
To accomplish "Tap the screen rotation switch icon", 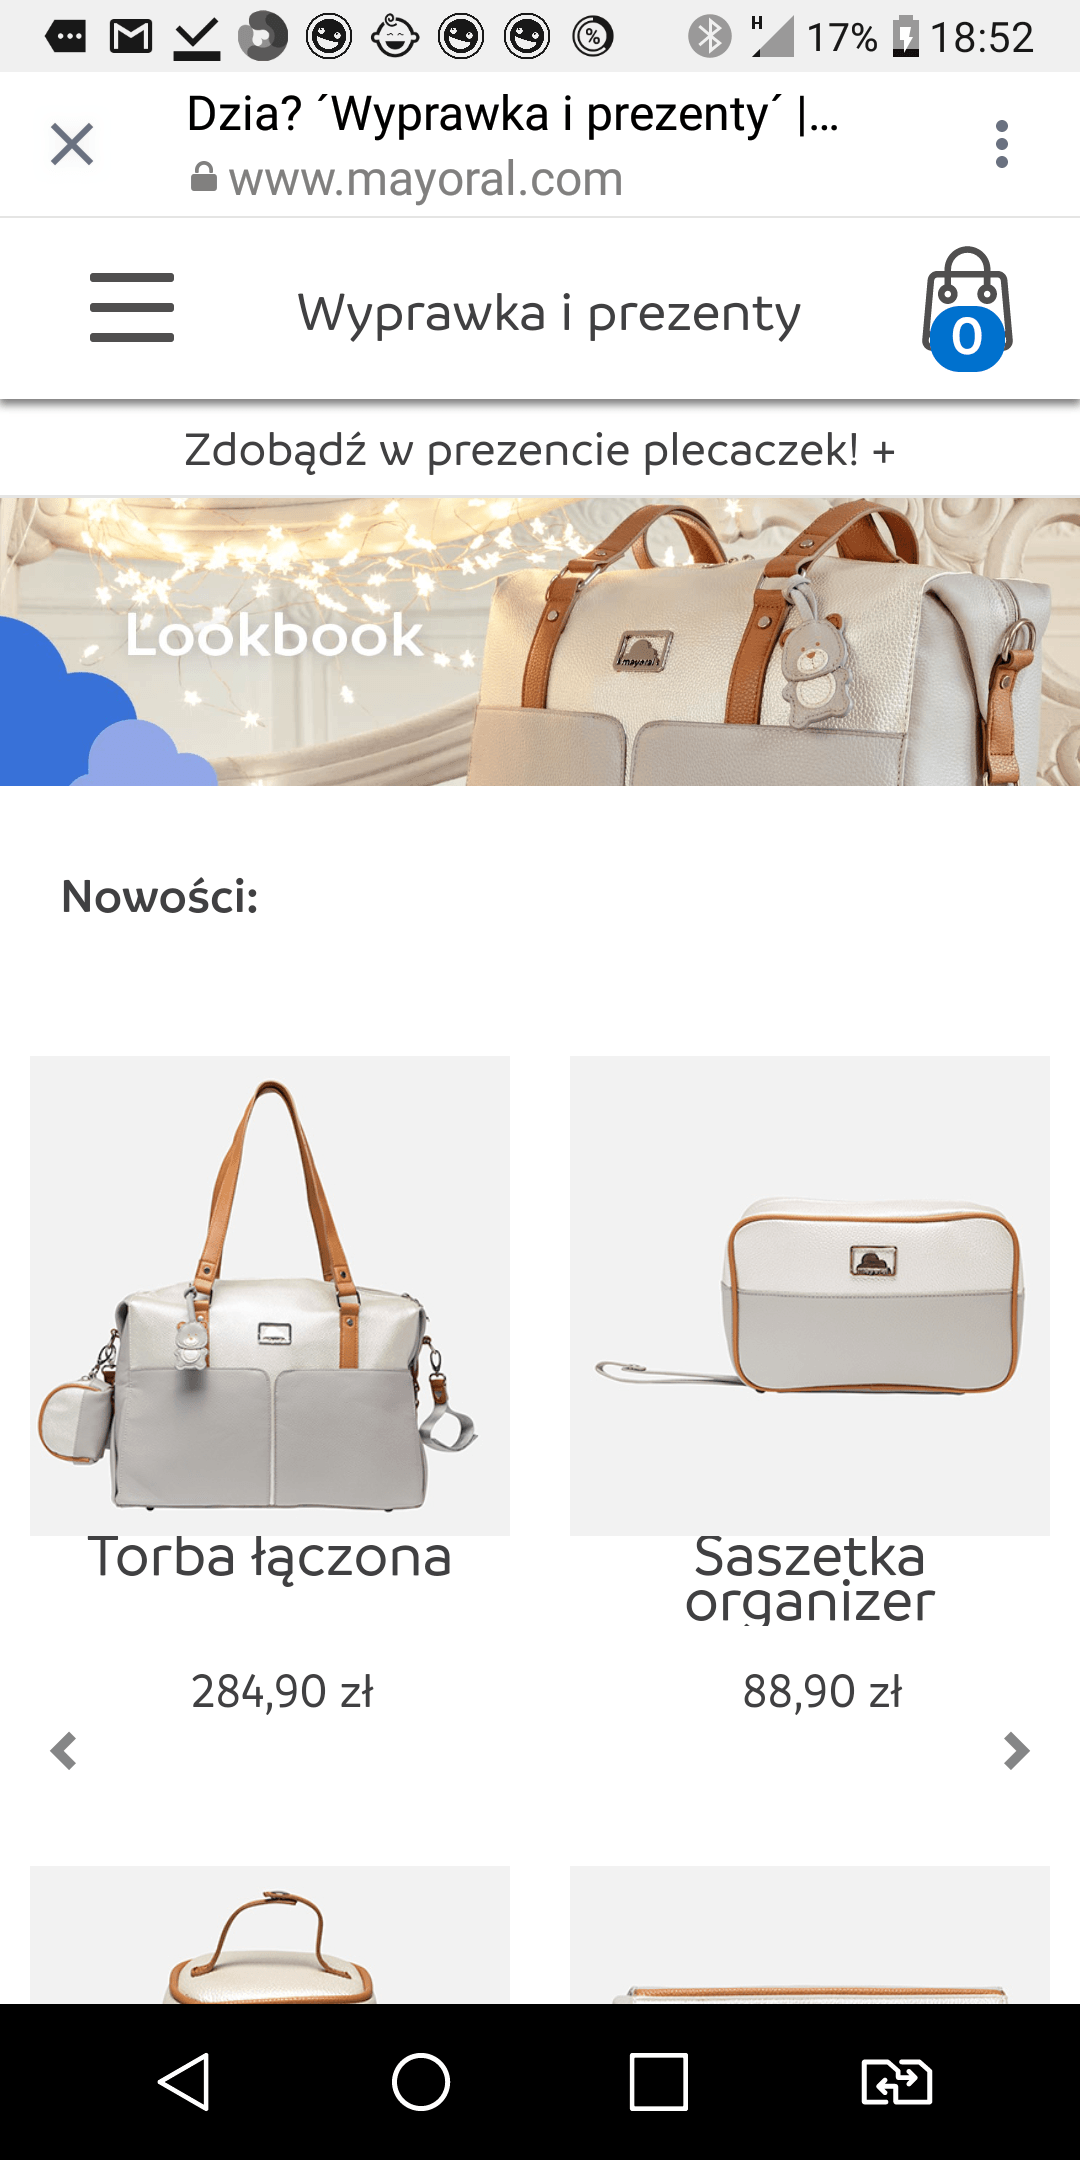I will pos(897,2082).
